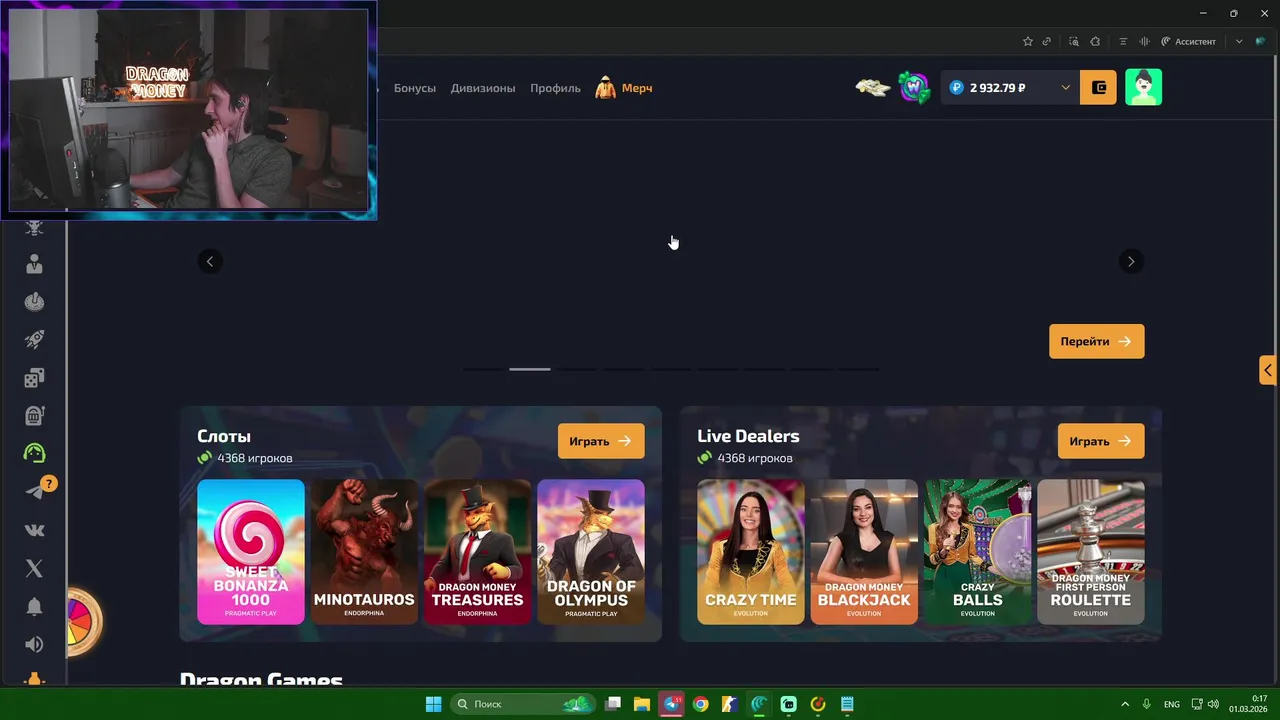The height and width of the screenshot is (720, 1280).
Task: Expand browser toolbar chevron dropdown
Action: pyautogui.click(x=1239, y=41)
